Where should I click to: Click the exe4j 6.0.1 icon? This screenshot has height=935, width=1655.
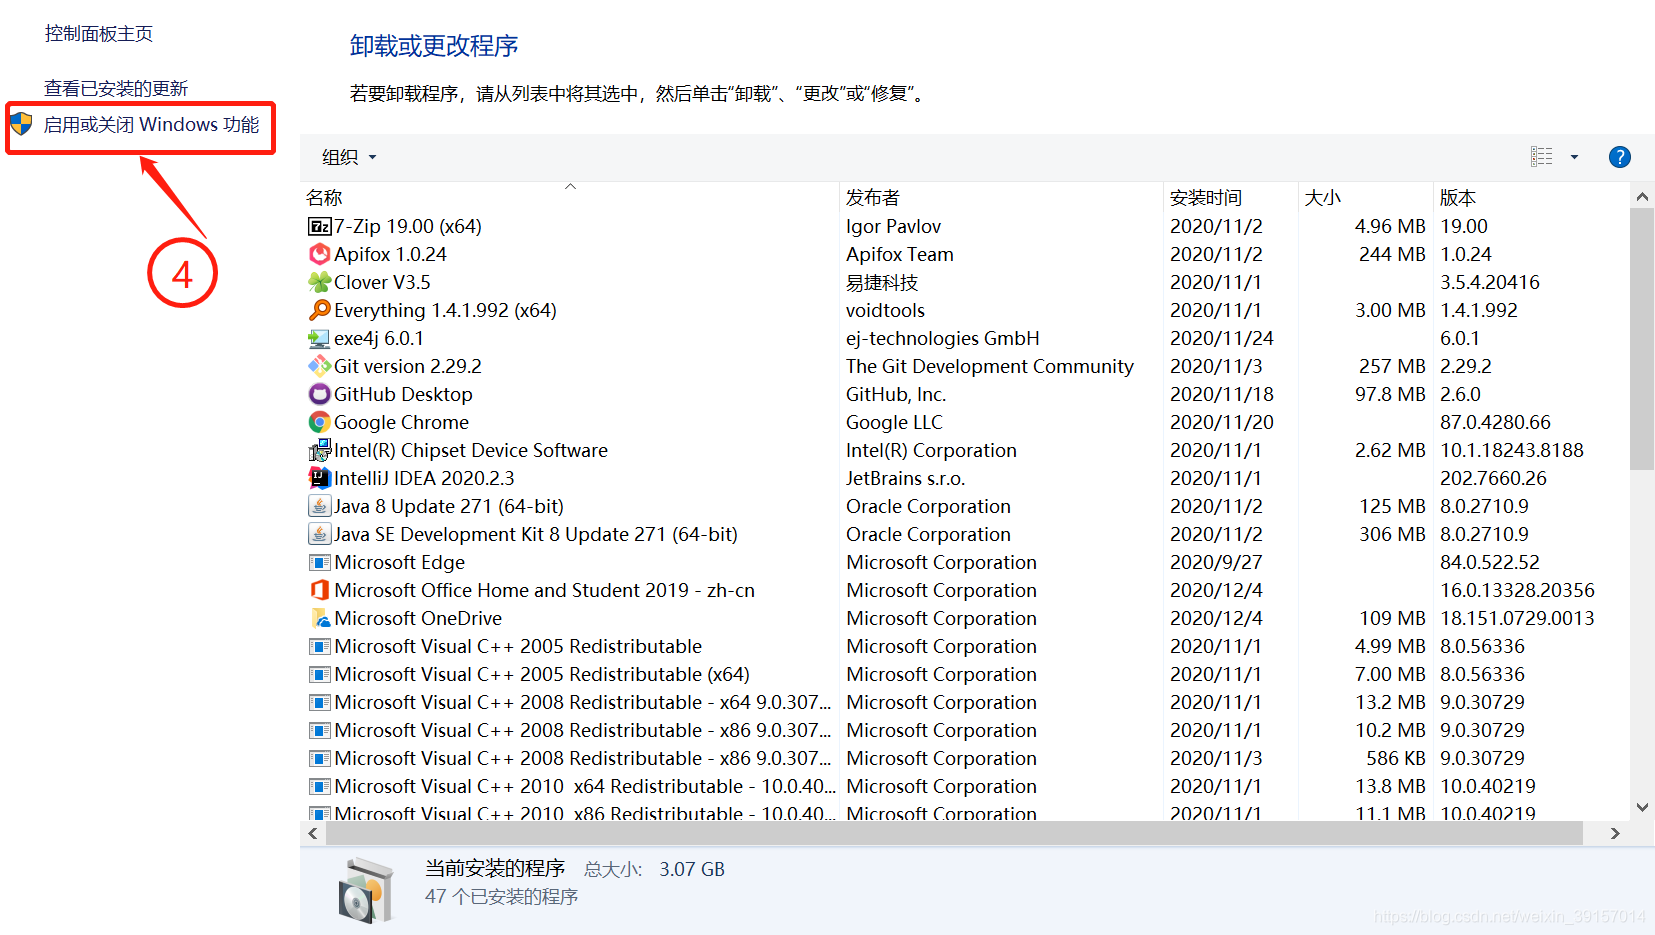[x=319, y=338]
